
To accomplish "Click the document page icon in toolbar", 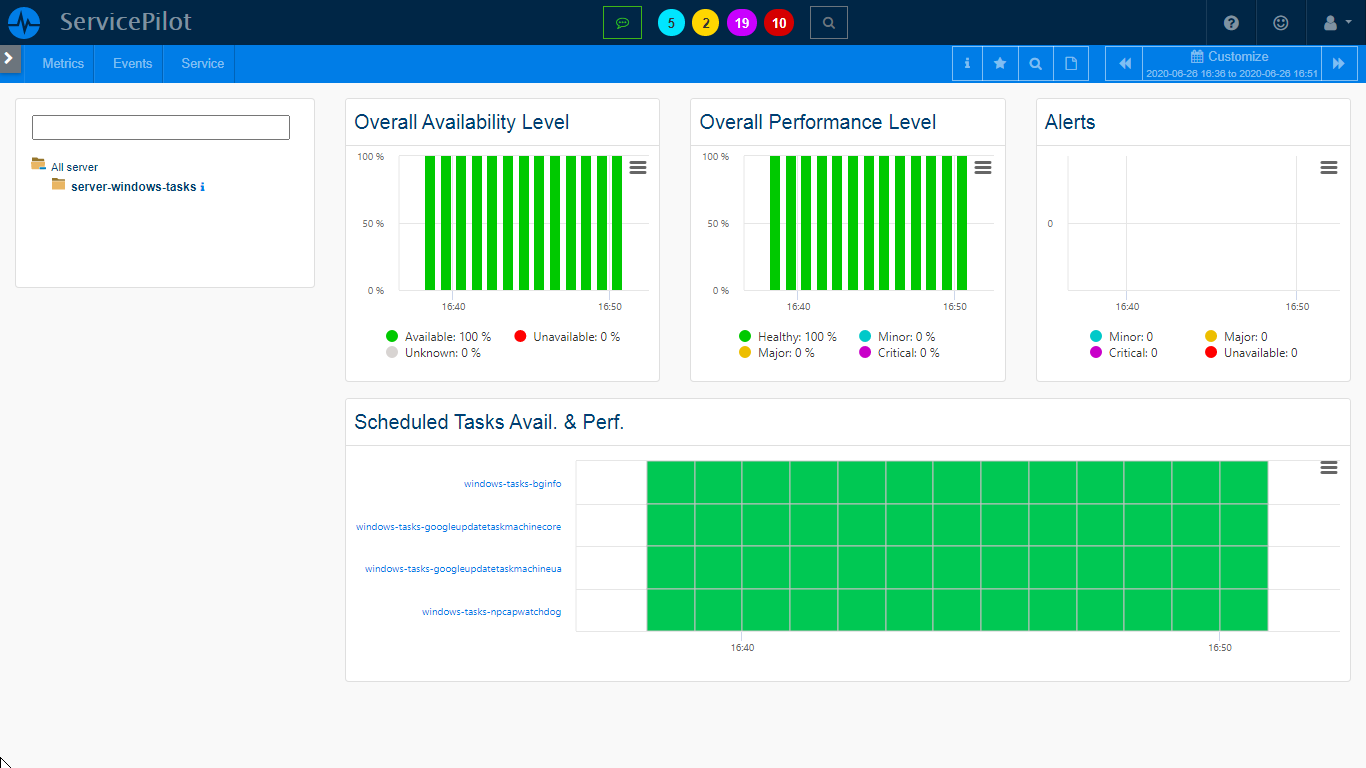I will pos(1070,64).
